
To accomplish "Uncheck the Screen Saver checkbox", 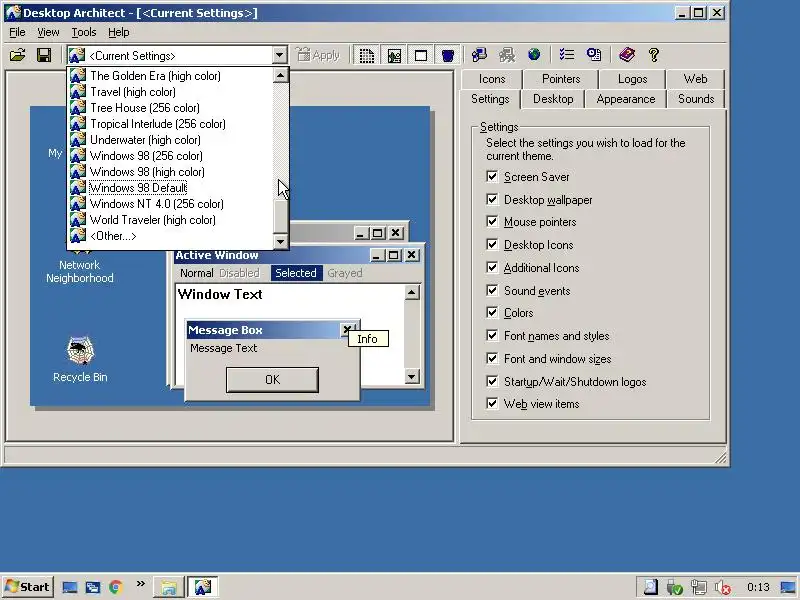I will 492,177.
